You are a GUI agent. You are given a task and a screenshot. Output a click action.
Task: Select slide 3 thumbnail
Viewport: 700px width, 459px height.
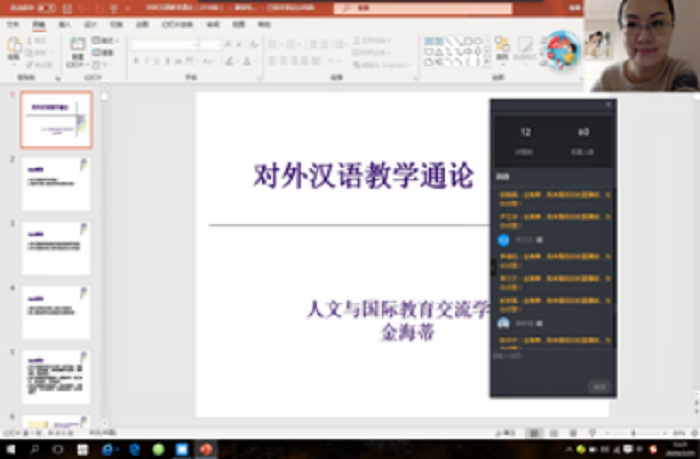pos(56,248)
